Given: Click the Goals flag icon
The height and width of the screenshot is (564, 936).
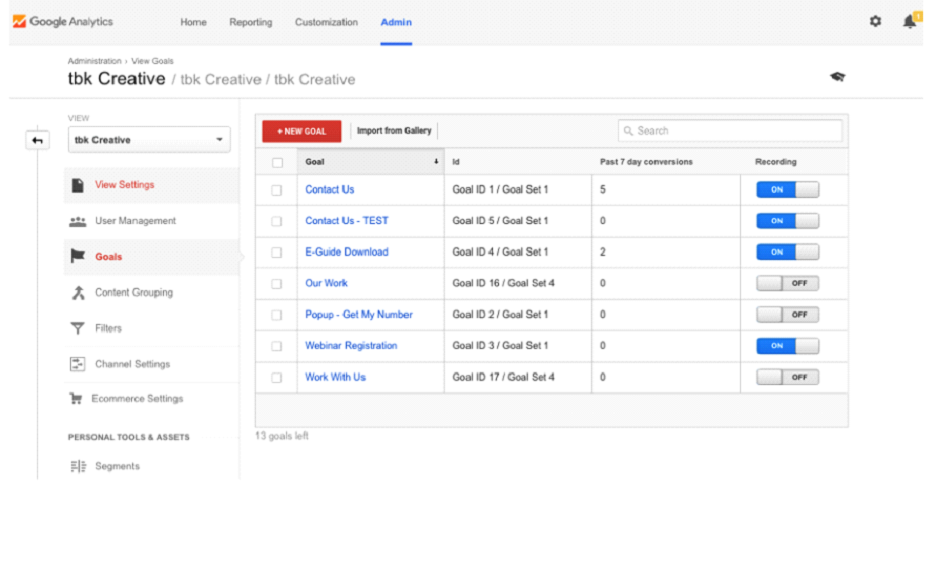Looking at the screenshot, I should pos(78,256).
